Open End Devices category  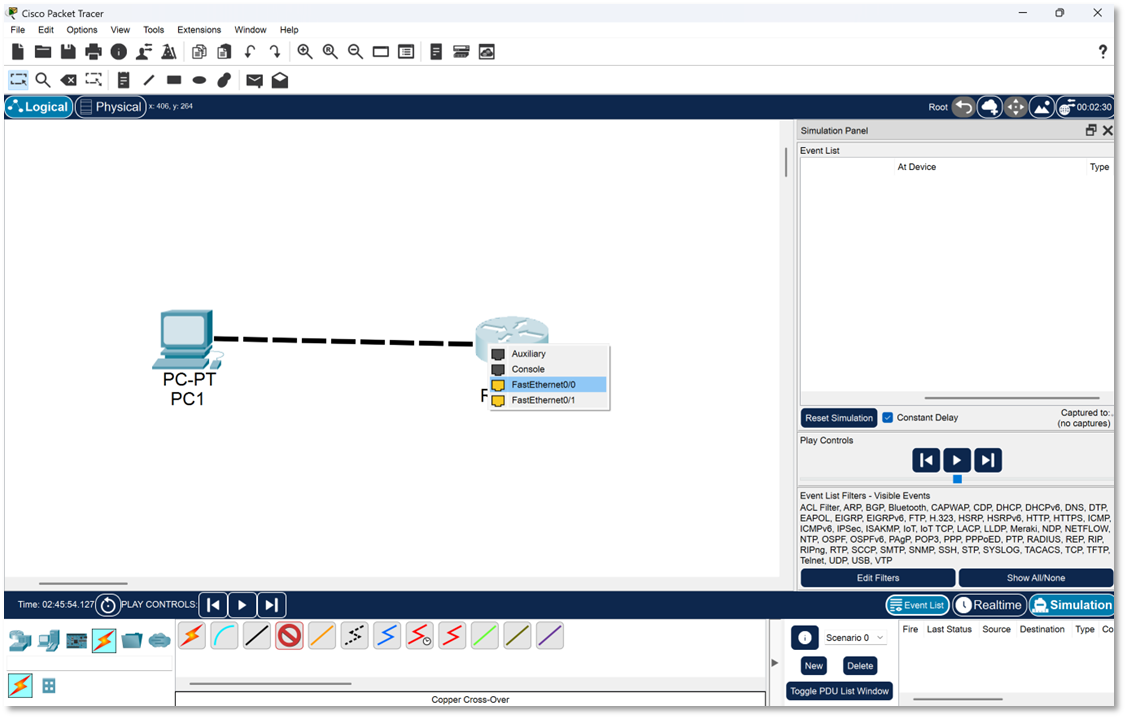pos(48,640)
